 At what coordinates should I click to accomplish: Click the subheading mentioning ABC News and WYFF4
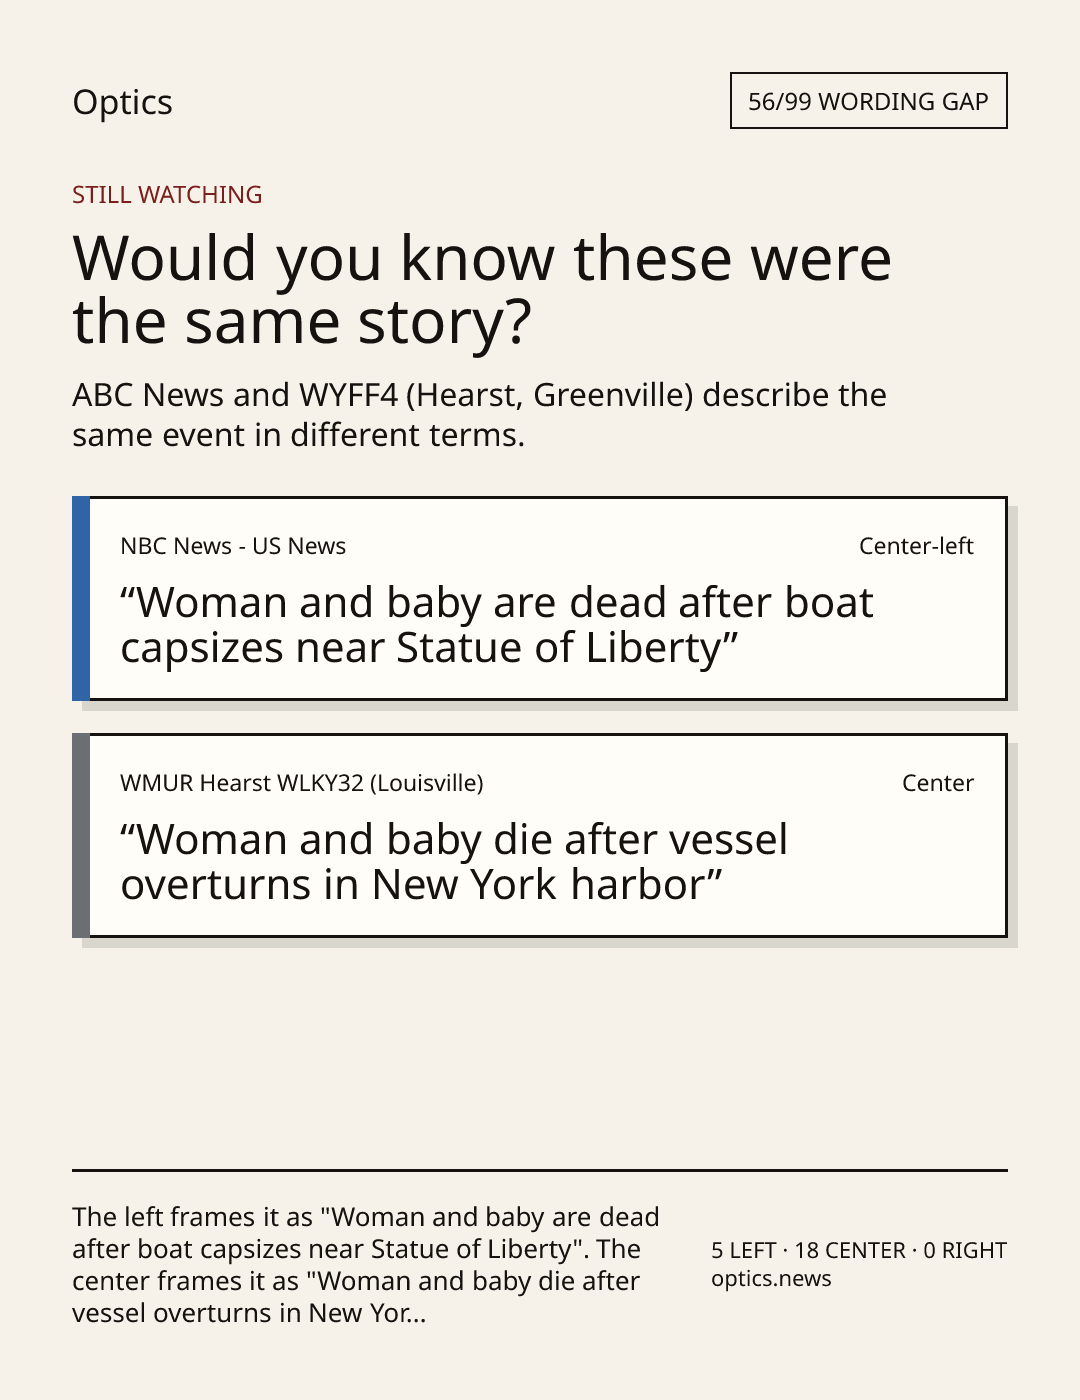[479, 415]
